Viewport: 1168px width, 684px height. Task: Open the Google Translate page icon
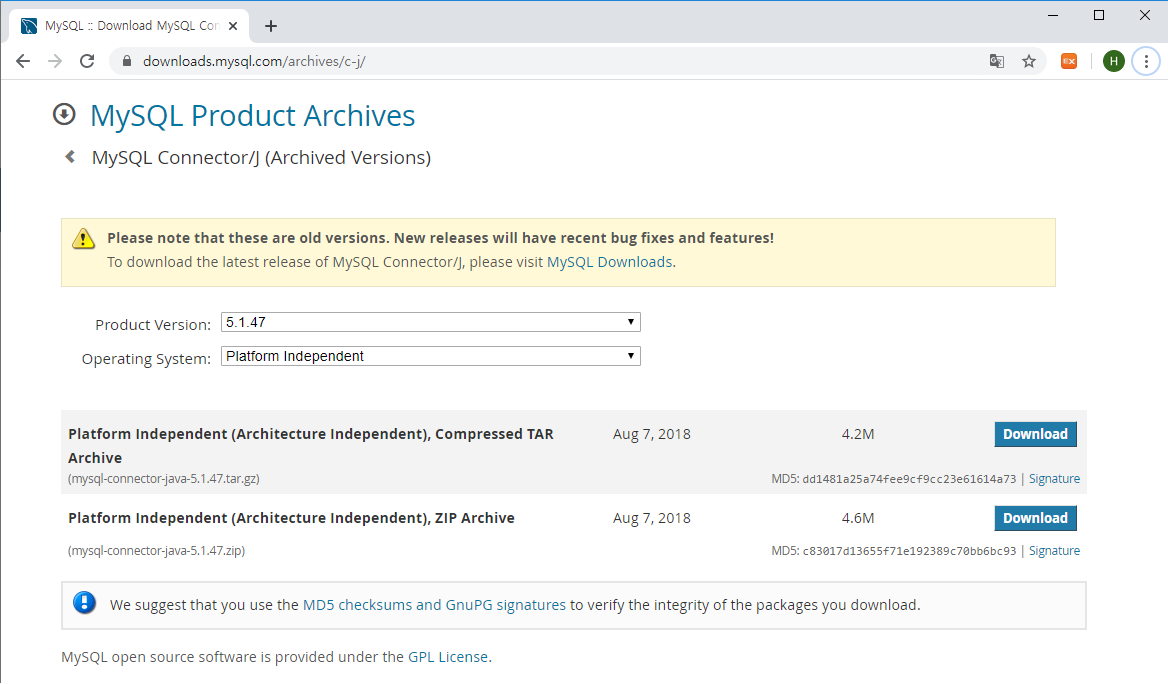[997, 61]
